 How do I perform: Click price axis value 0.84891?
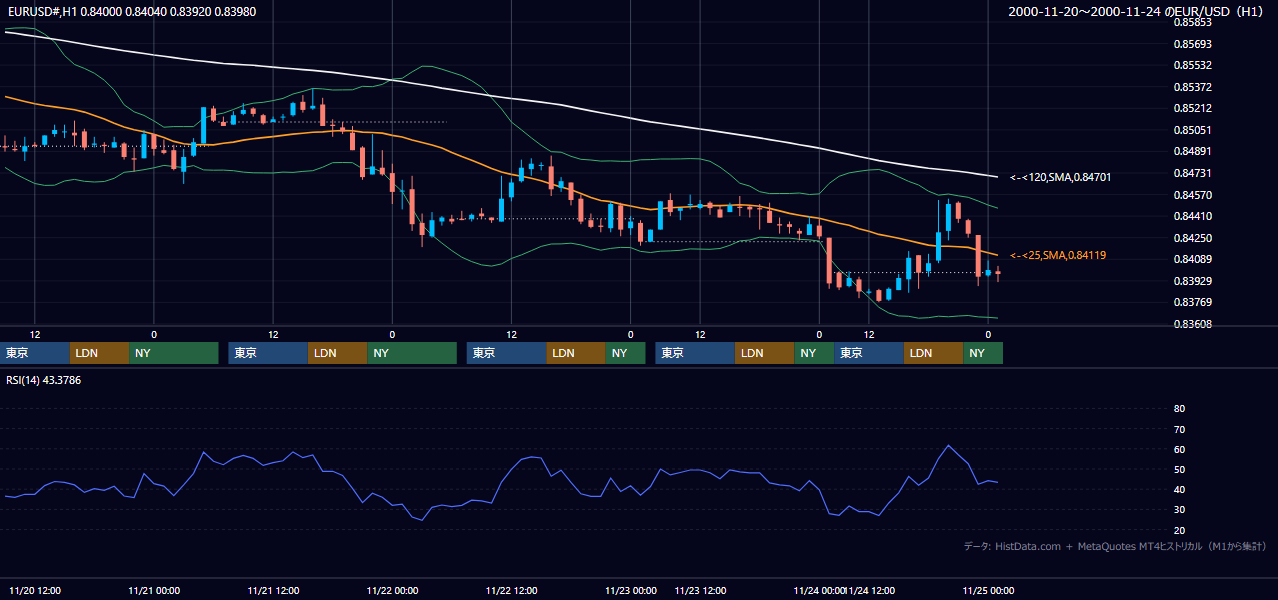point(1192,151)
